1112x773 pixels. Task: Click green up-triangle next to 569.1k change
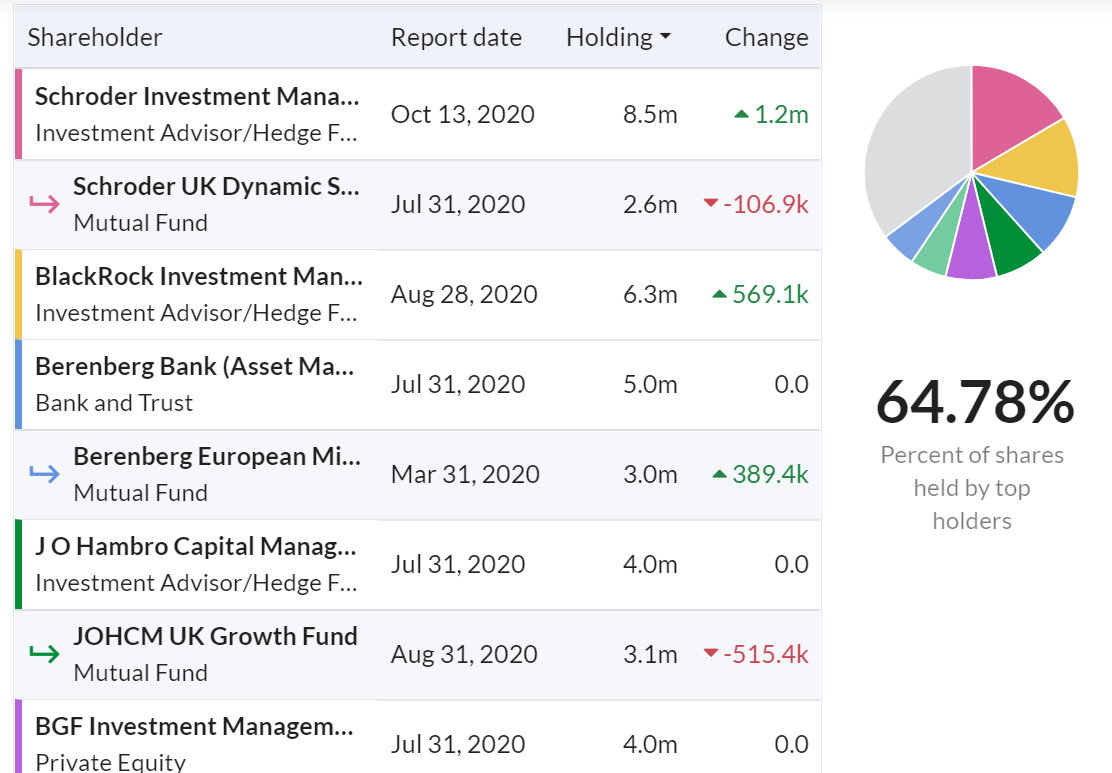(719, 294)
